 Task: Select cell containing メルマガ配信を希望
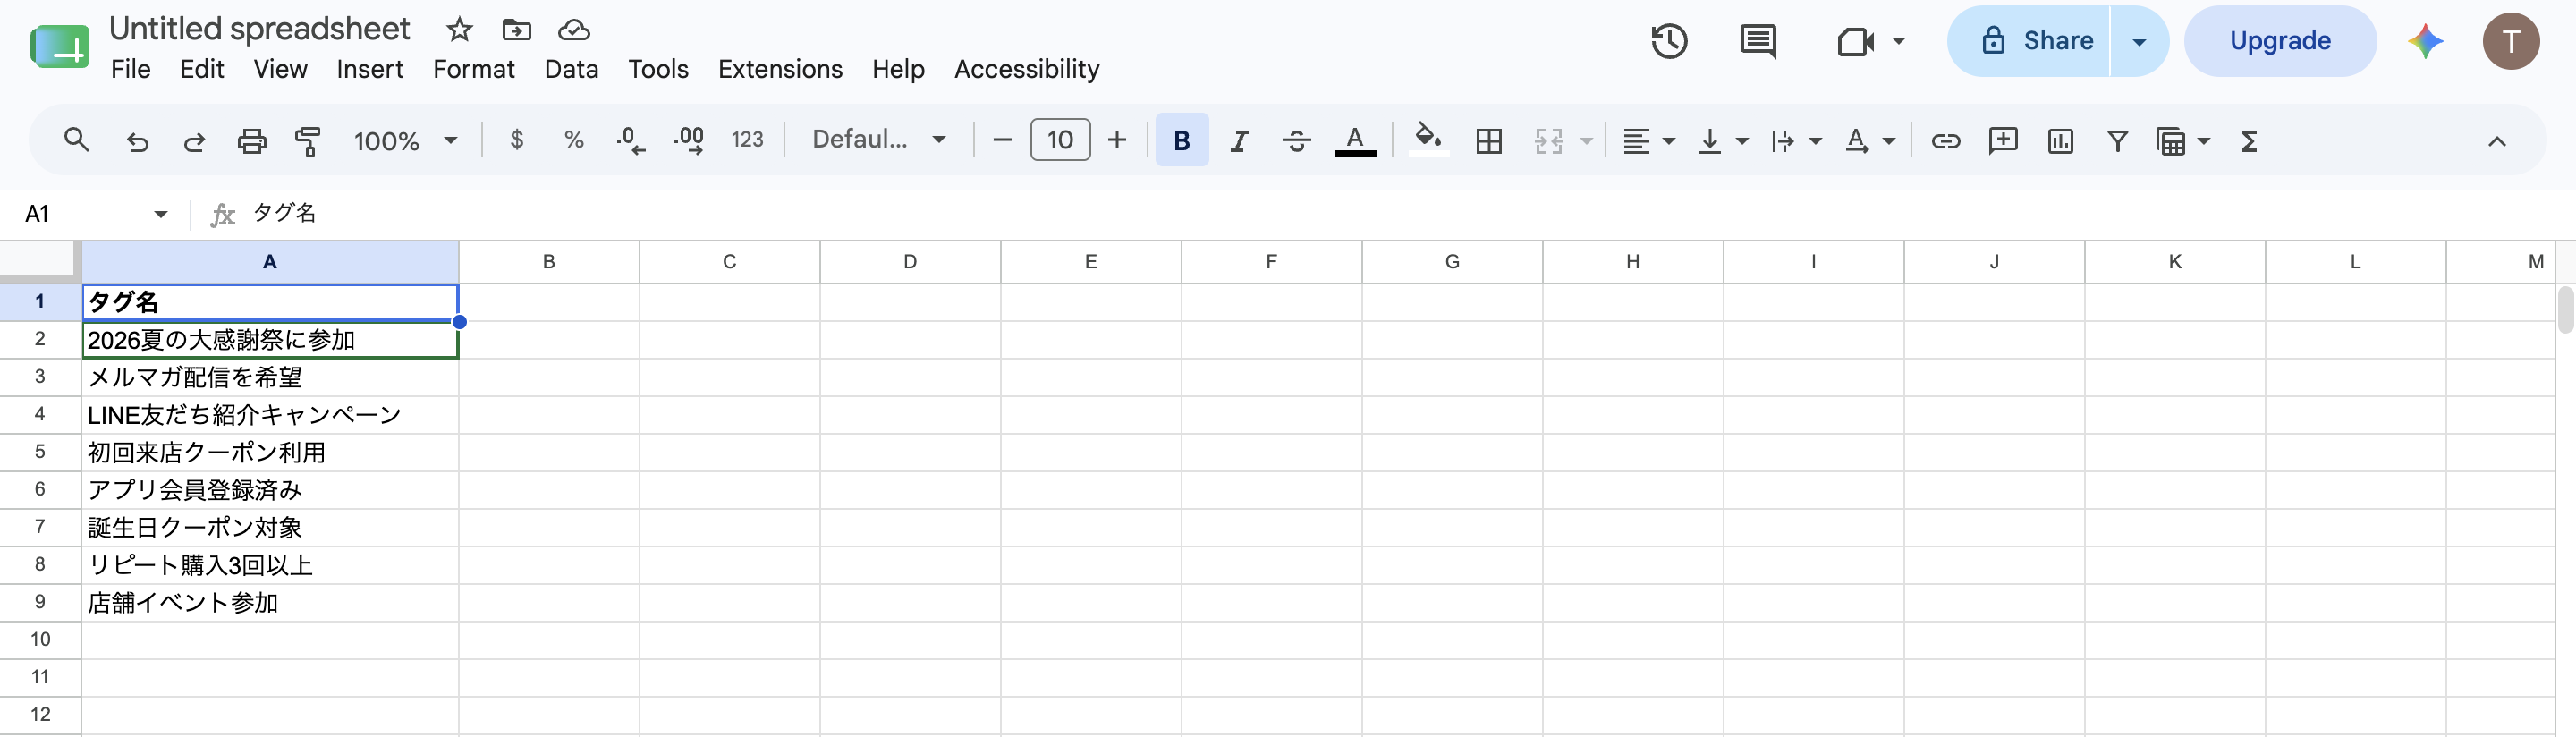click(x=270, y=377)
